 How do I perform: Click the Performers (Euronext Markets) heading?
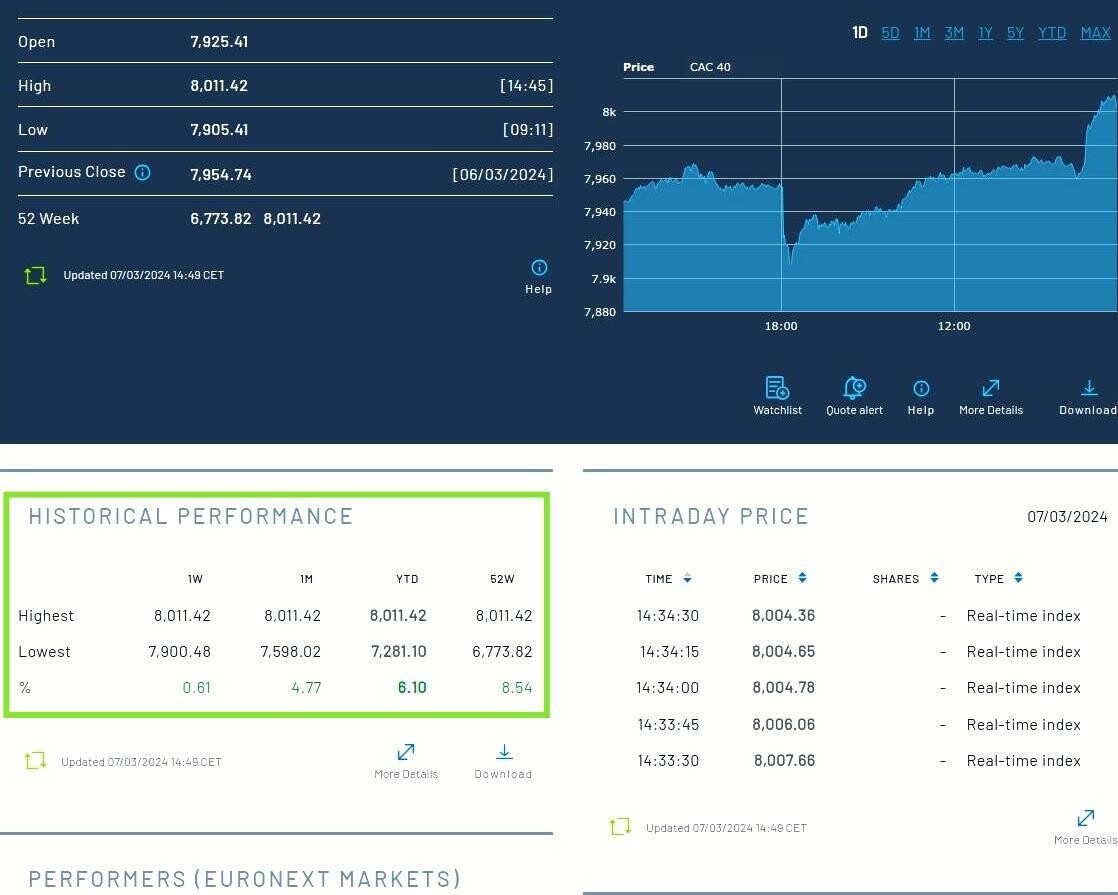pyautogui.click(x=245, y=879)
